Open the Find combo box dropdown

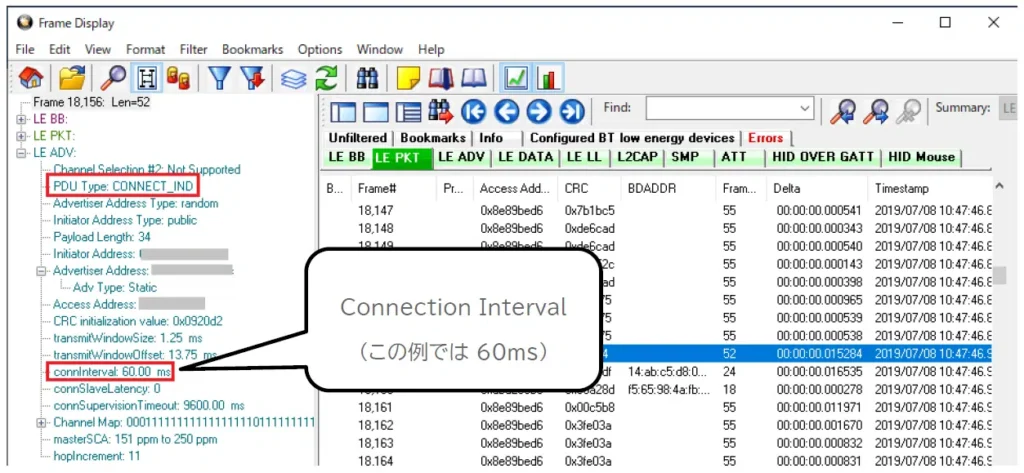[805, 108]
